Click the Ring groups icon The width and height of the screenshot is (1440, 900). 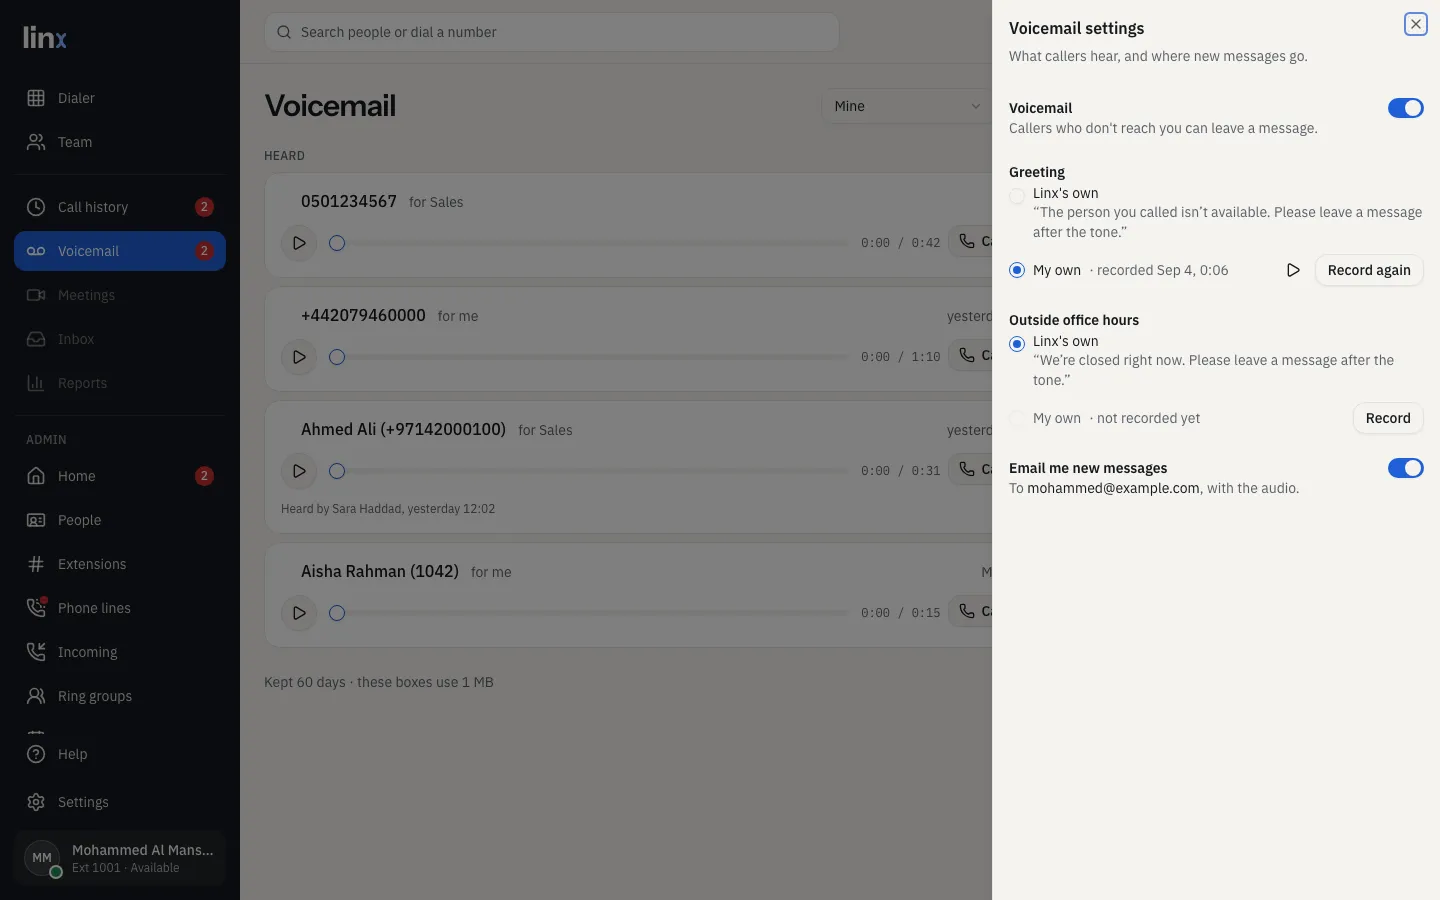(x=36, y=696)
